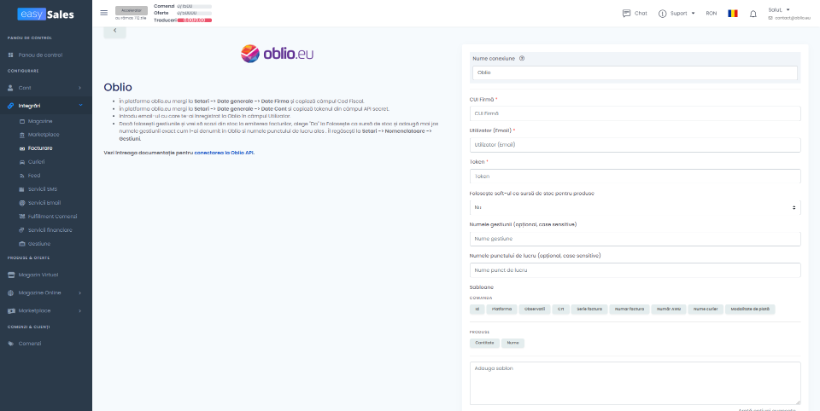The width and height of the screenshot is (820, 411).
Task: Insert the Platforma template tag
Action: pos(502,310)
